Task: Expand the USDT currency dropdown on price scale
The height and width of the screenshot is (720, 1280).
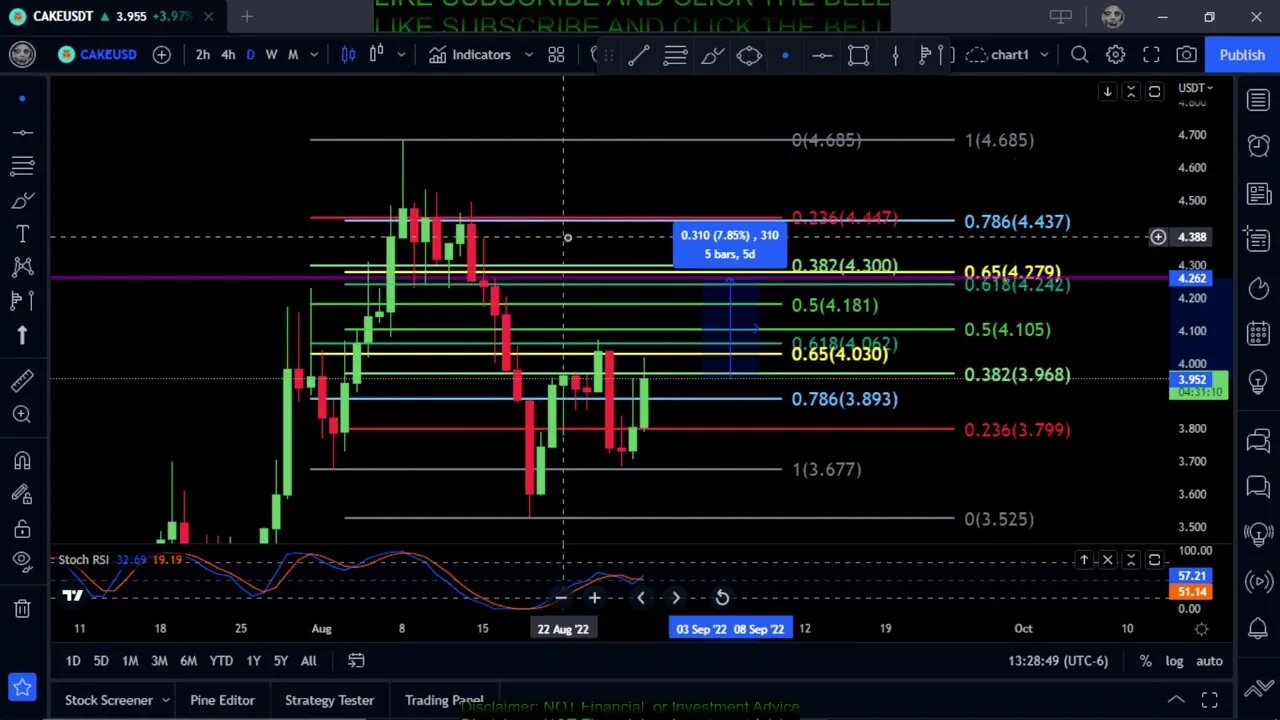Action: (x=1195, y=88)
